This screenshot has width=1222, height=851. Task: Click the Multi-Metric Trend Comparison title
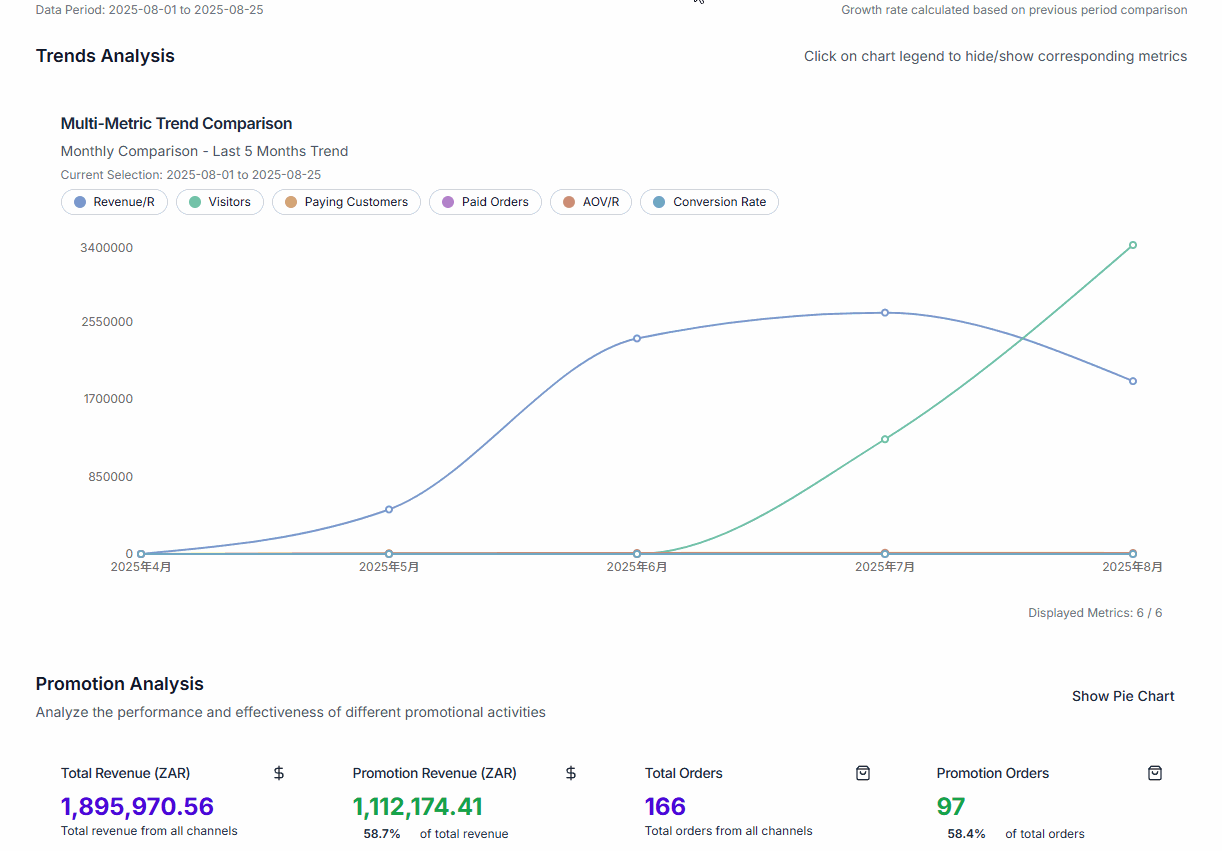[177, 124]
